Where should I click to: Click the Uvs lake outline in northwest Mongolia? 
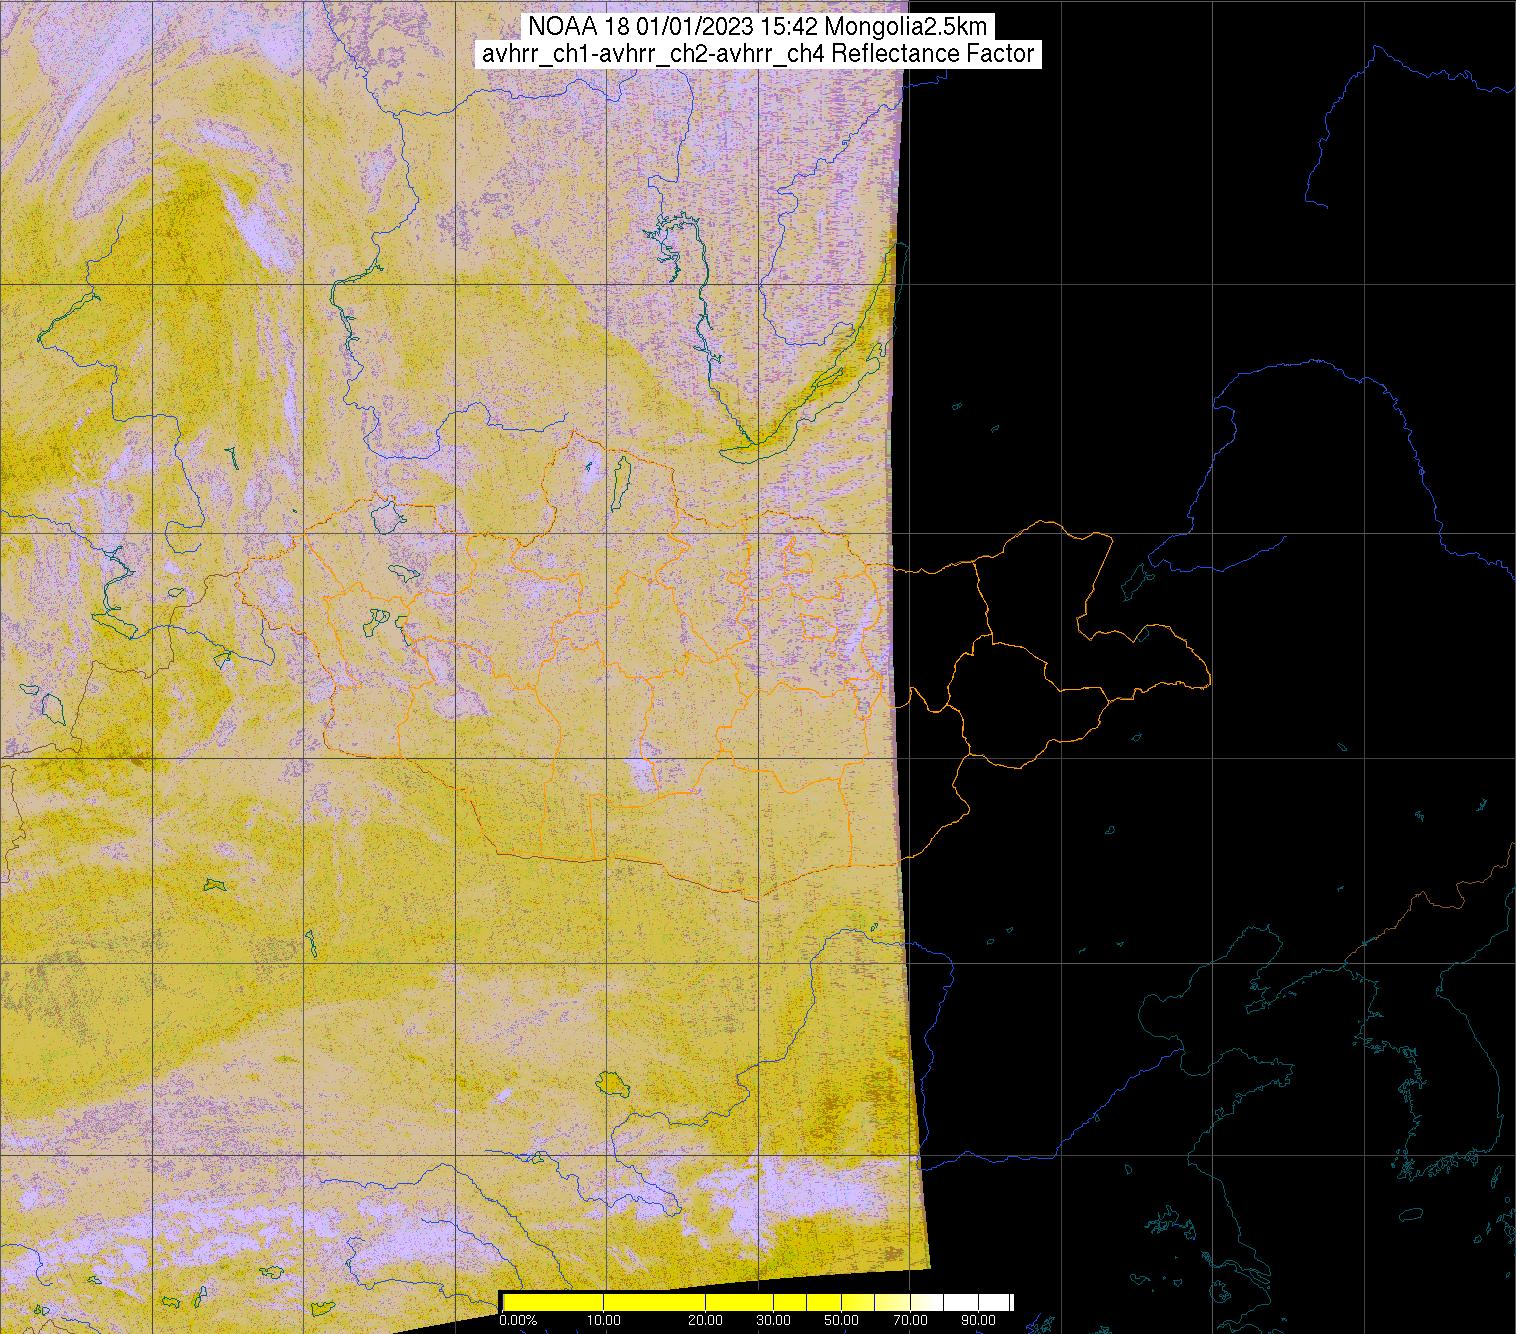coord(386,516)
